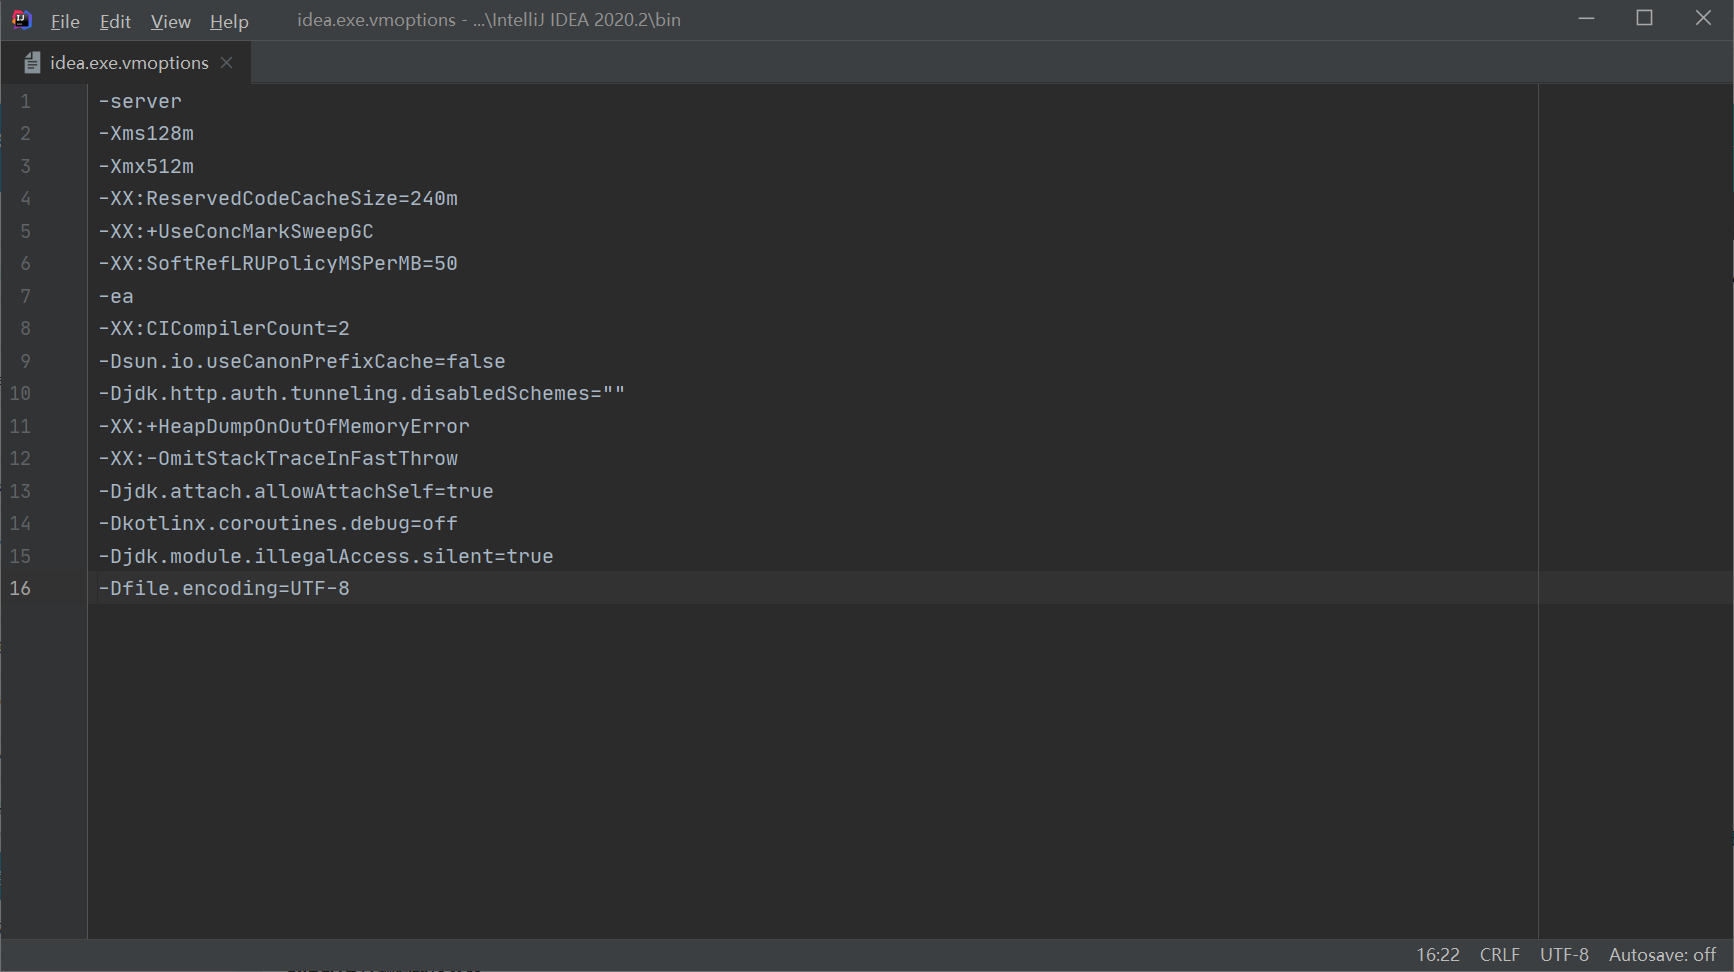Image resolution: width=1734 pixels, height=972 pixels.
Task: Toggle Autosave setting in the status bar
Action: (x=1663, y=954)
